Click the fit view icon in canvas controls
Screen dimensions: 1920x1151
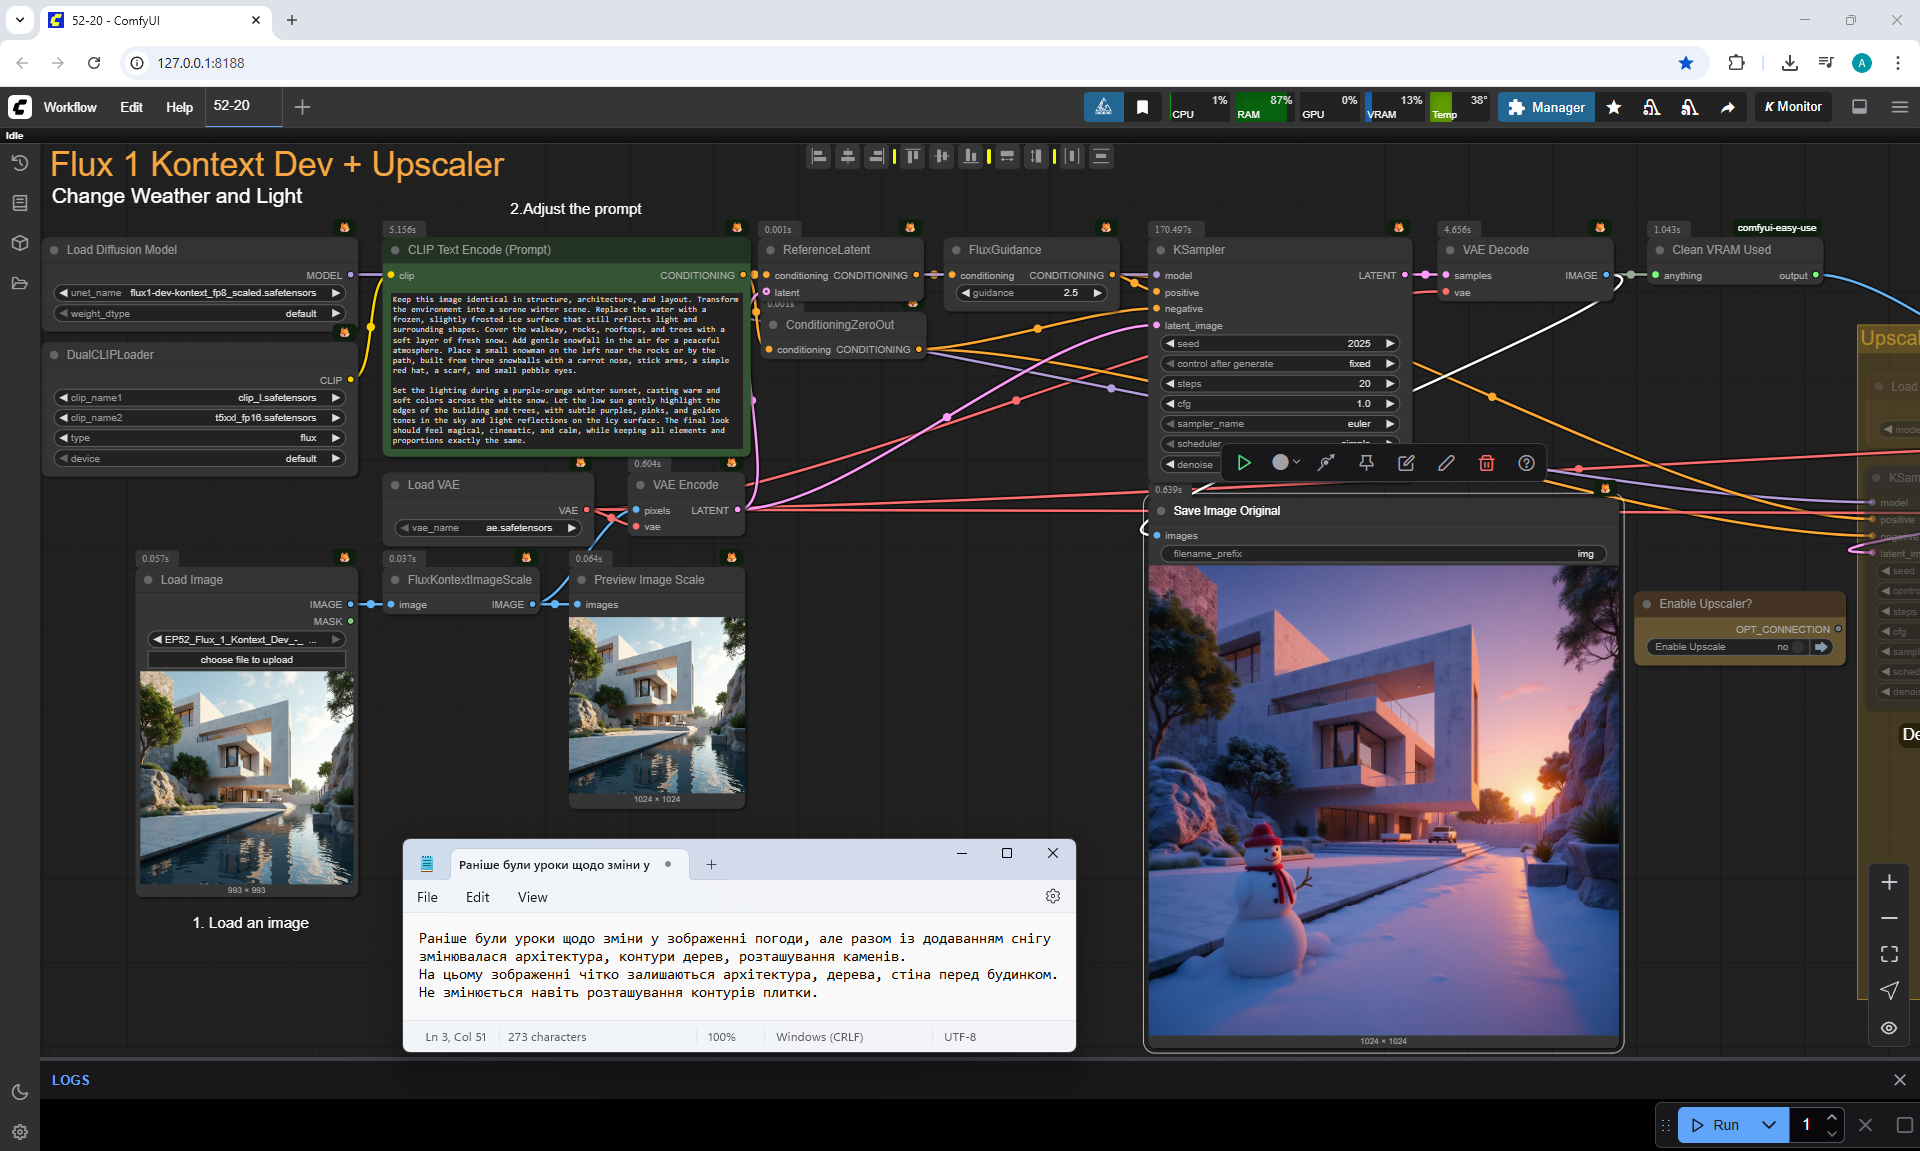(x=1889, y=954)
